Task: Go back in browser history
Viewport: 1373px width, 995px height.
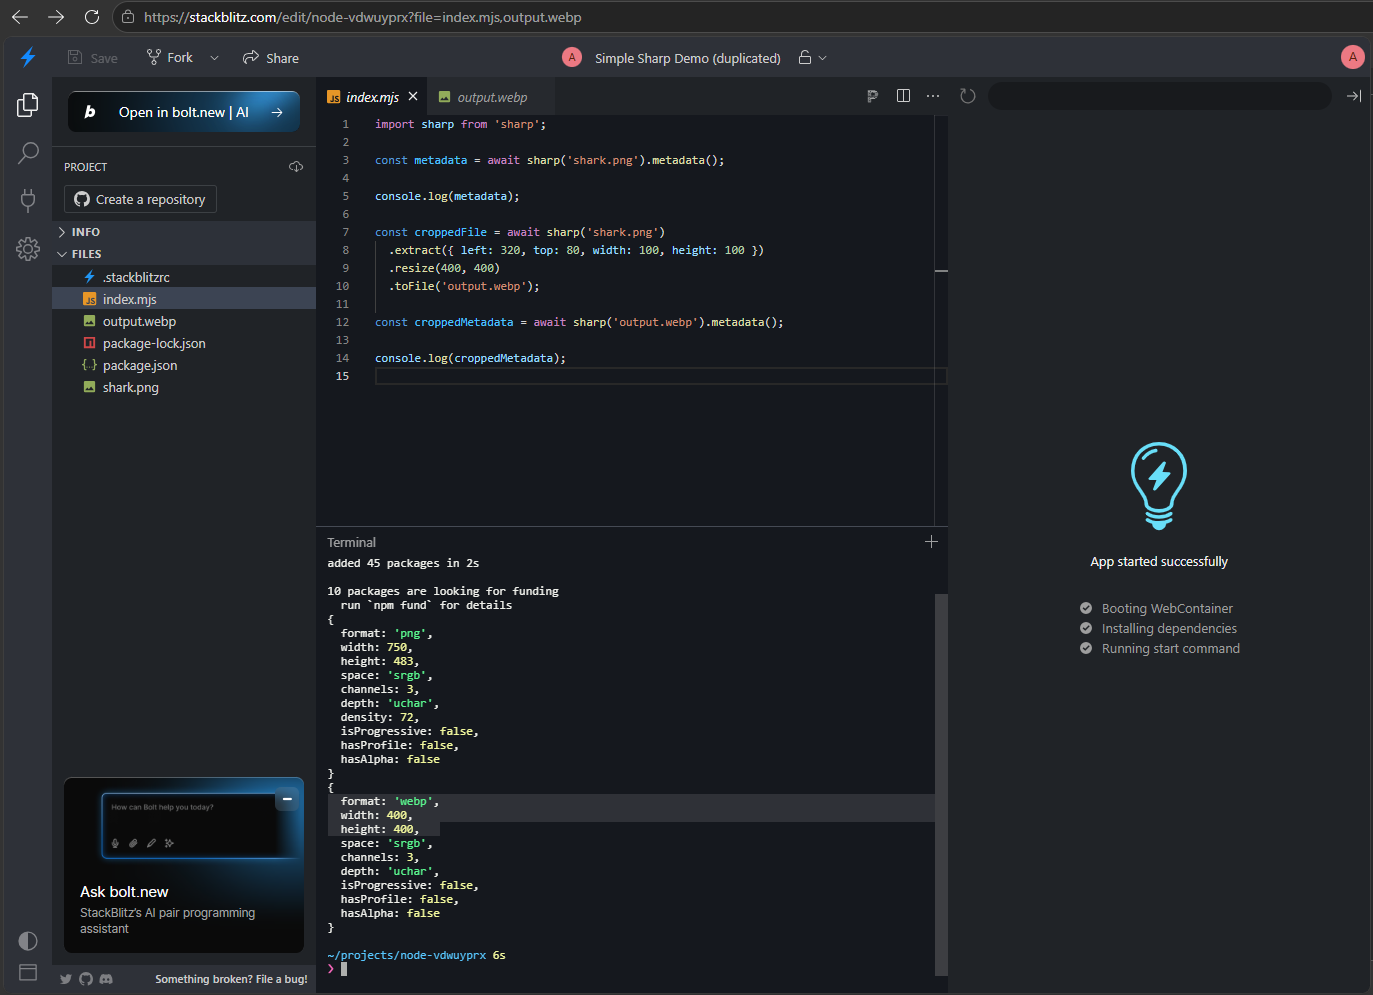Action: (20, 17)
